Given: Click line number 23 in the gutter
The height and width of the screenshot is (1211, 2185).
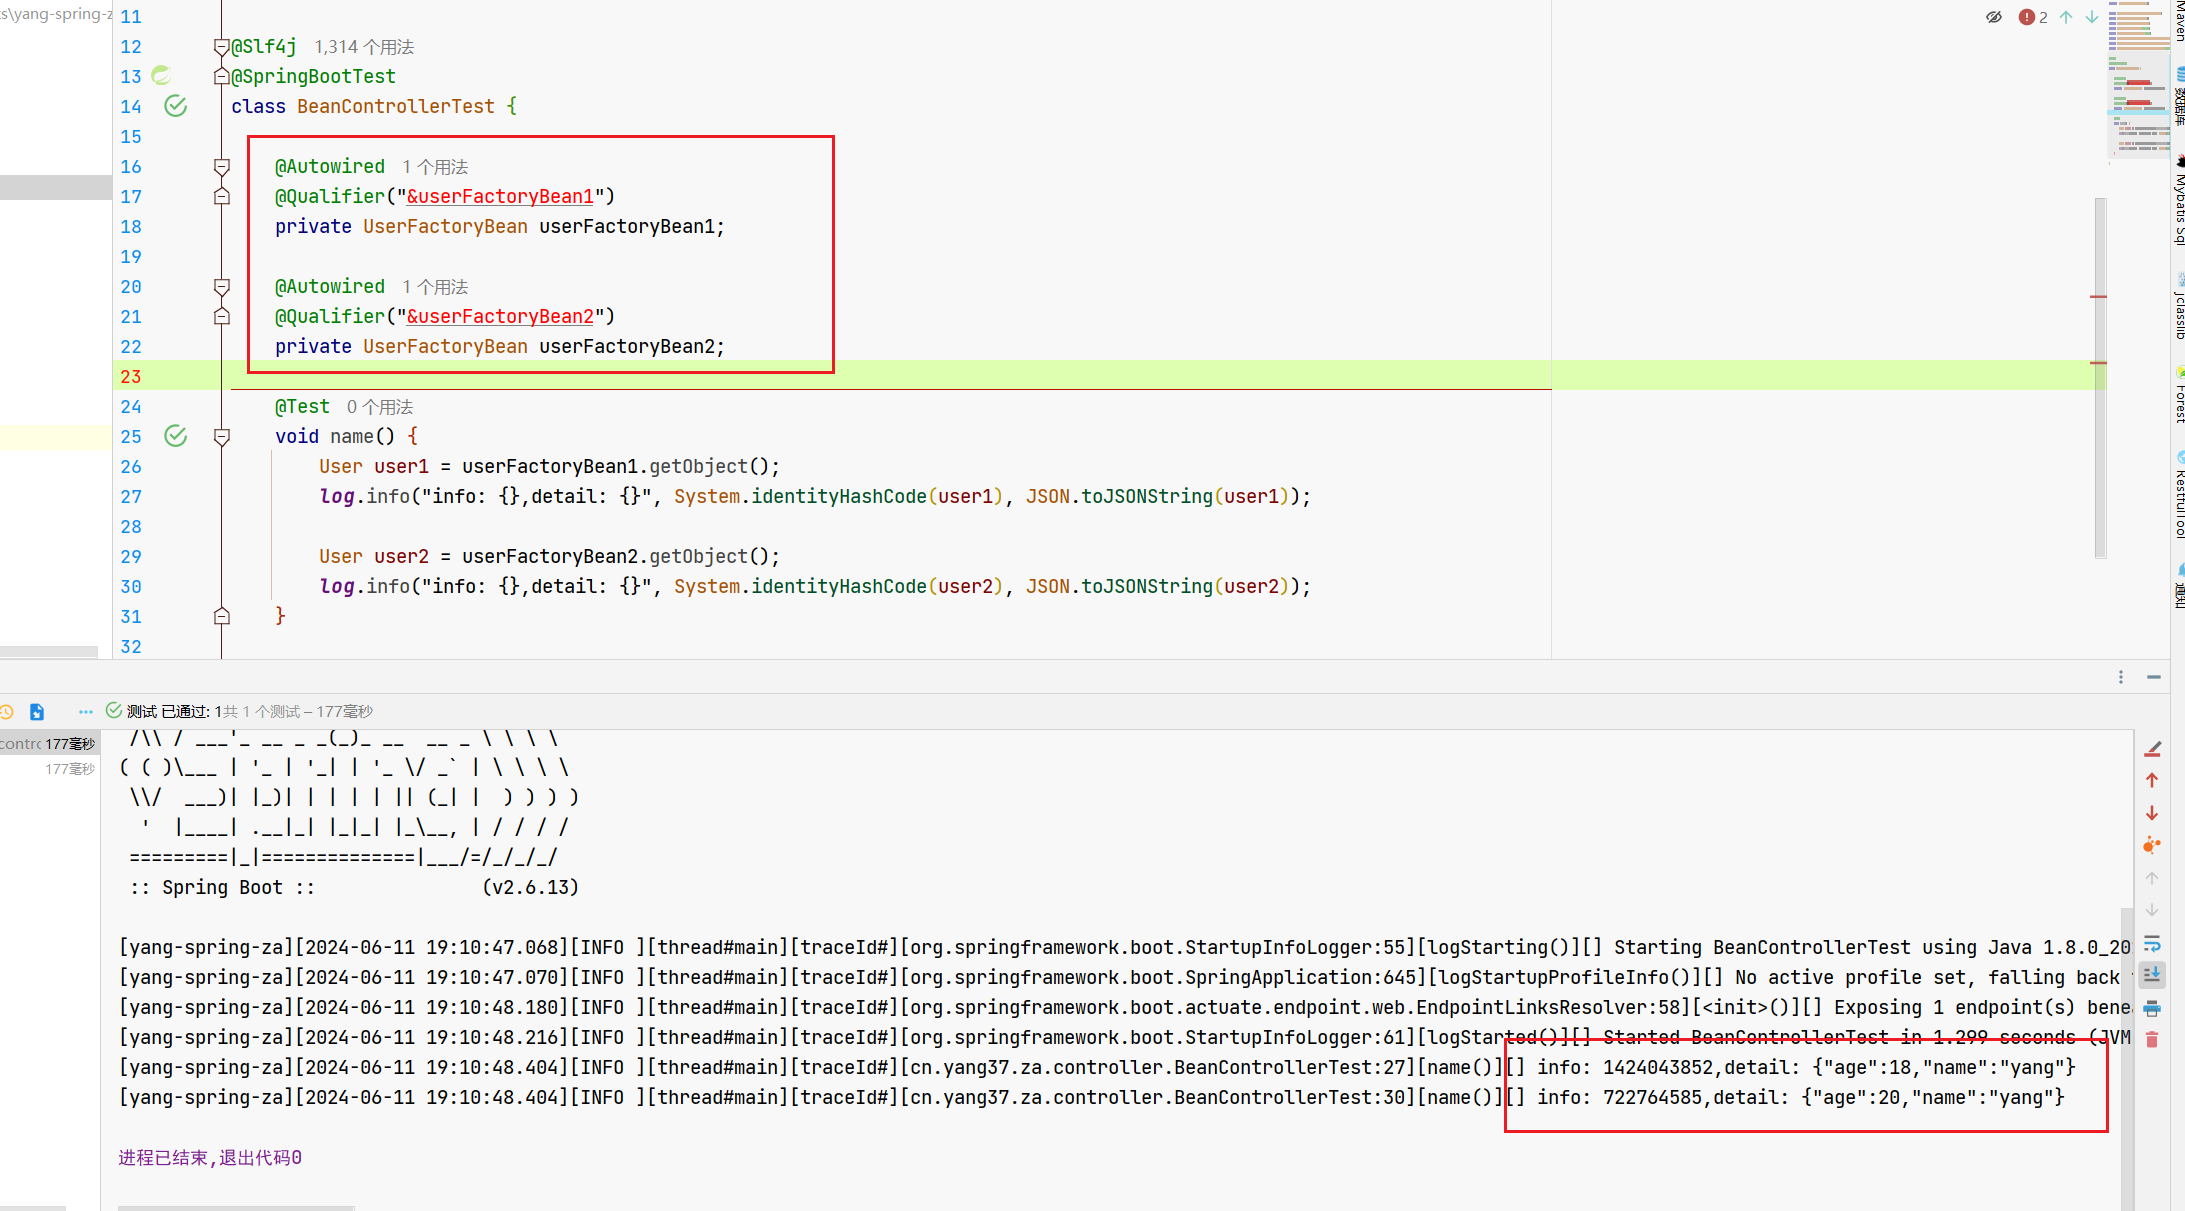Looking at the screenshot, I should 131,377.
